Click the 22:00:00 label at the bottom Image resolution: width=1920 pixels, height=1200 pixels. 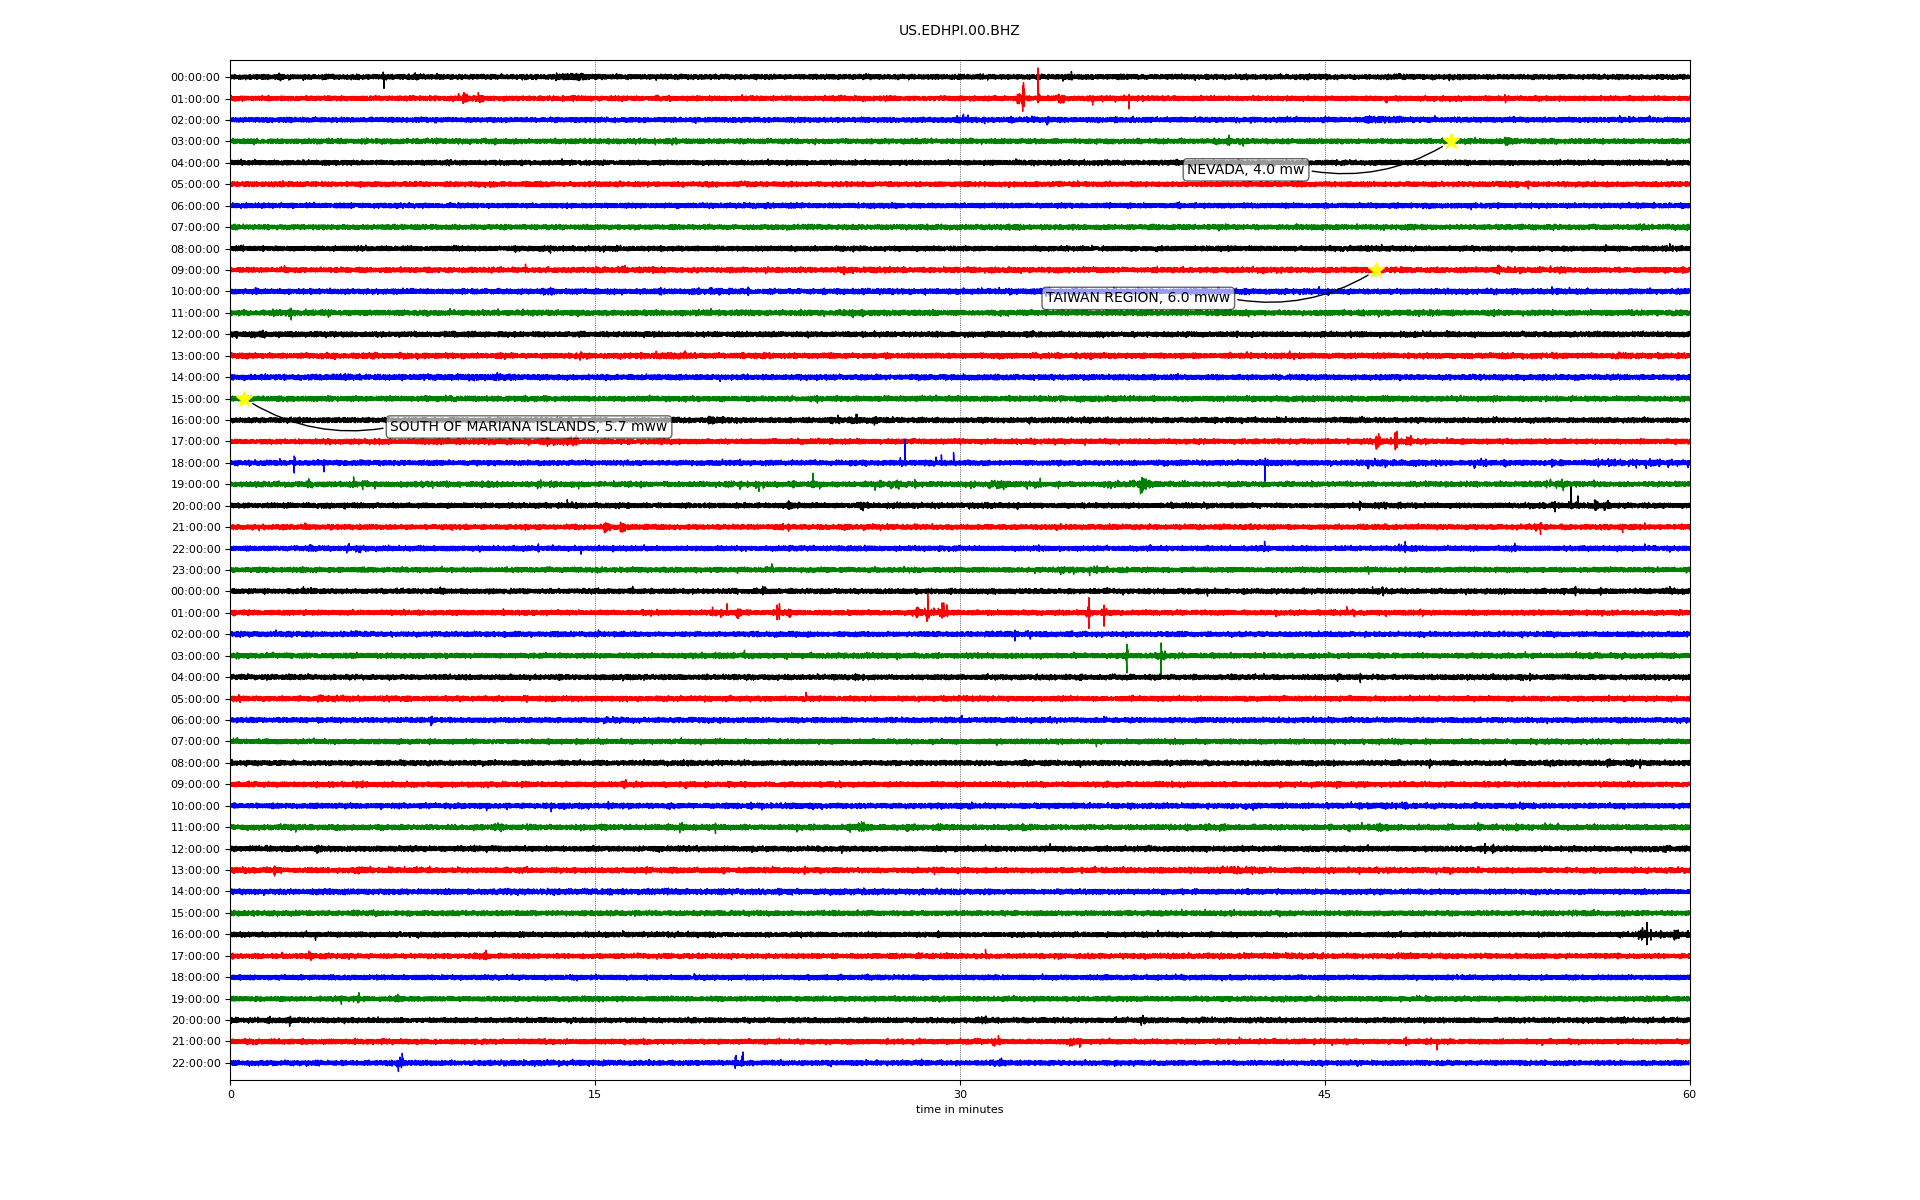[195, 1063]
